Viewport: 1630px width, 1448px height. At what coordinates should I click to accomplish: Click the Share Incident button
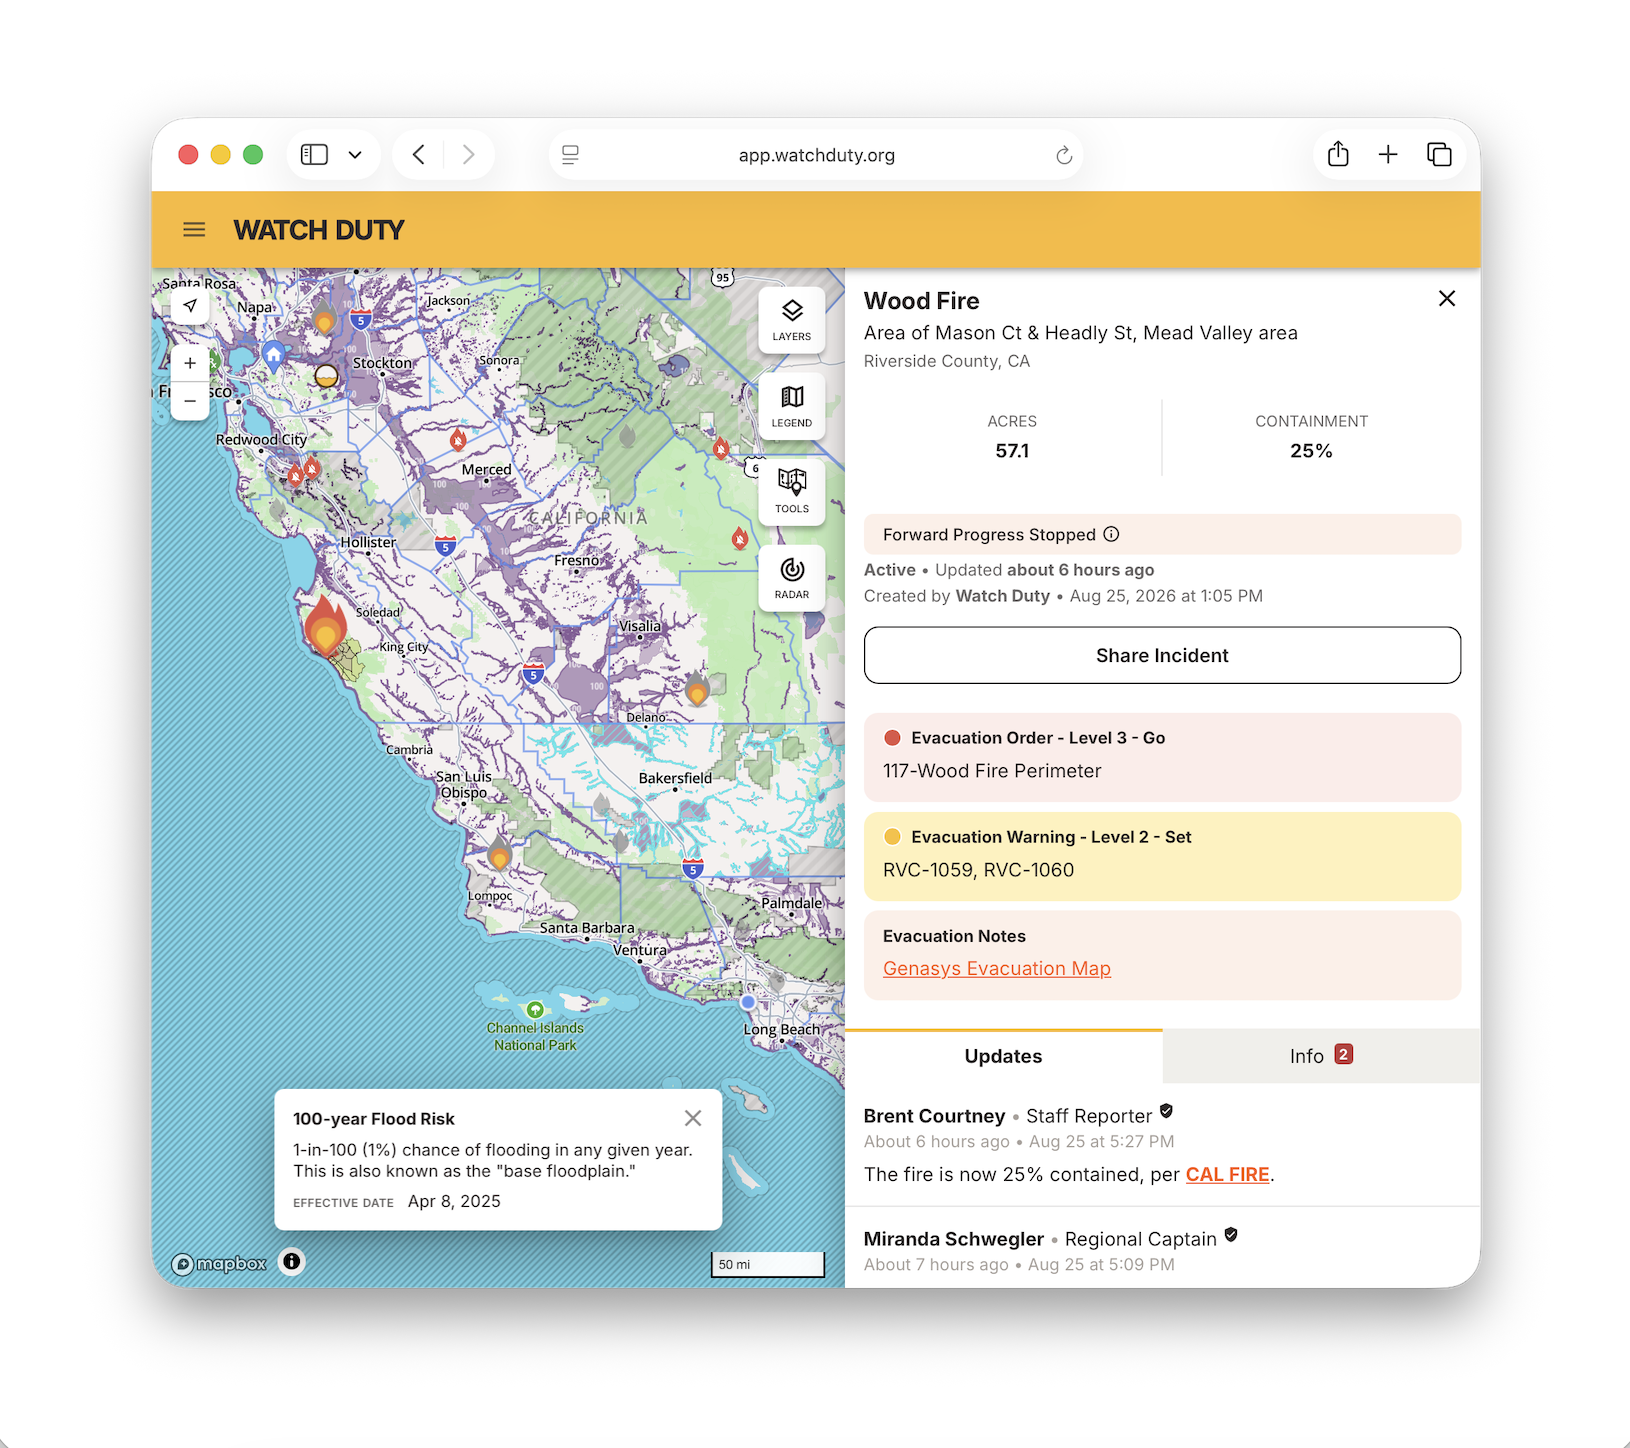[x=1162, y=655]
